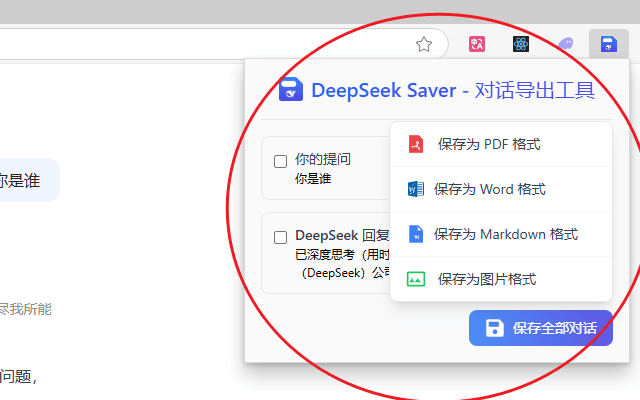Viewport: 640px width, 400px height.
Task: Pick 保存为 Markdown 格式 option
Action: pyautogui.click(x=505, y=234)
